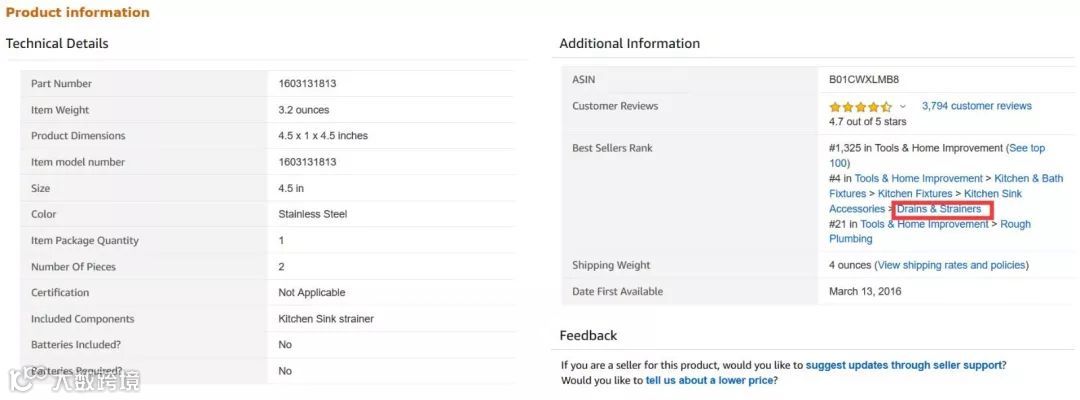
Task: Click the Drains & Strainers category link
Action: (939, 209)
